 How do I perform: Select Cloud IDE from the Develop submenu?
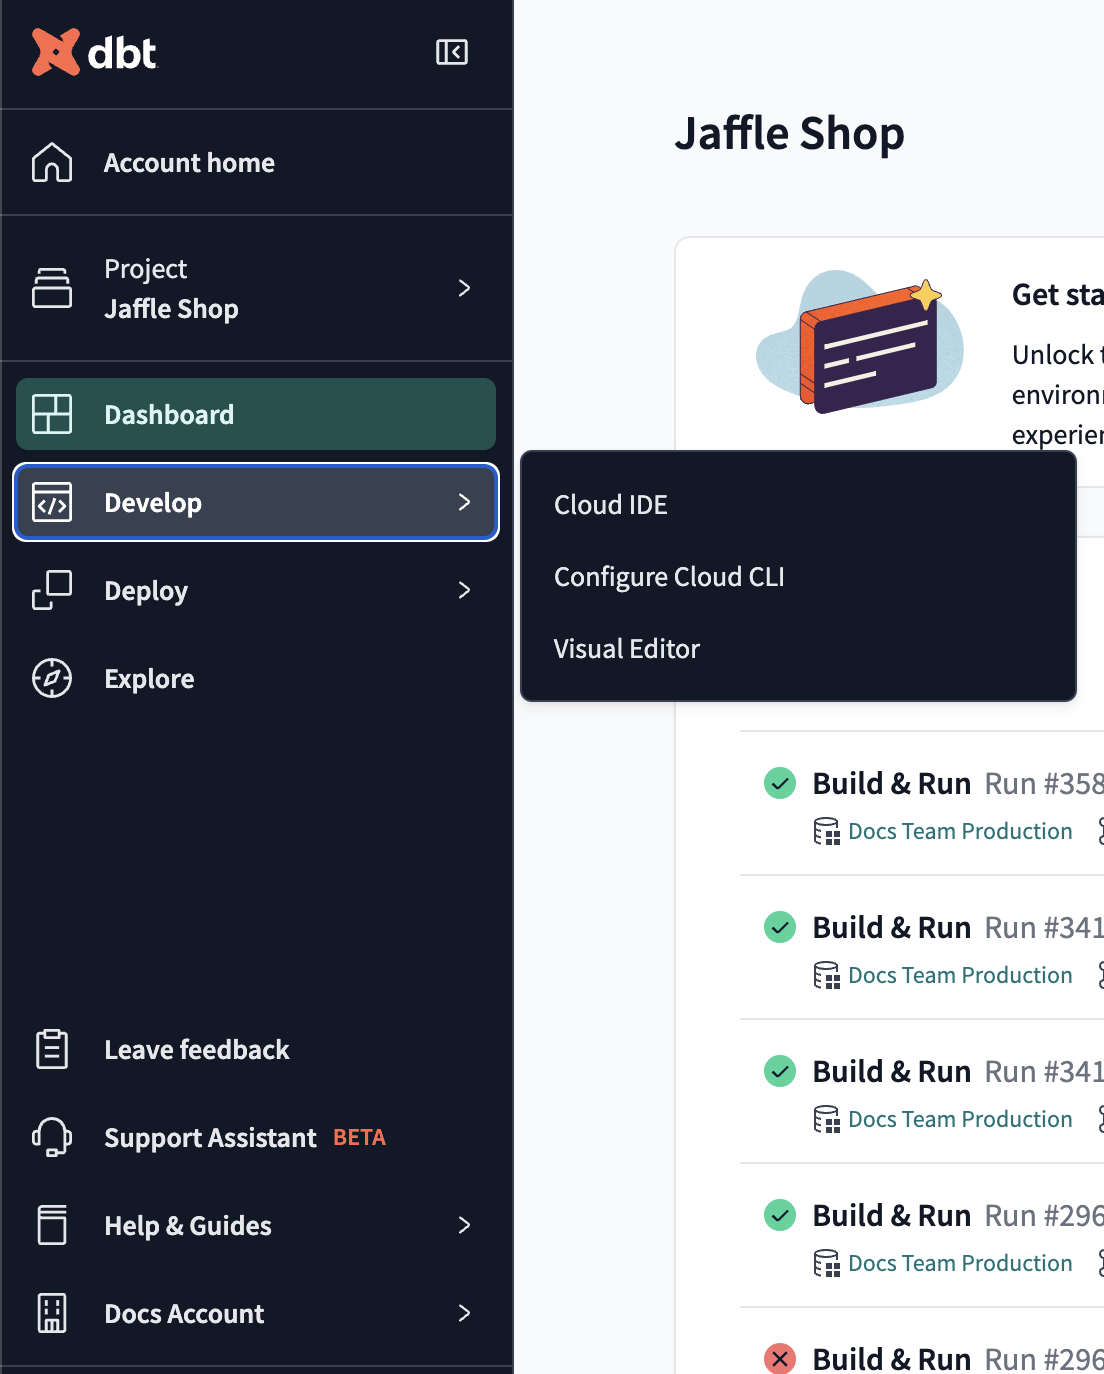pos(610,504)
